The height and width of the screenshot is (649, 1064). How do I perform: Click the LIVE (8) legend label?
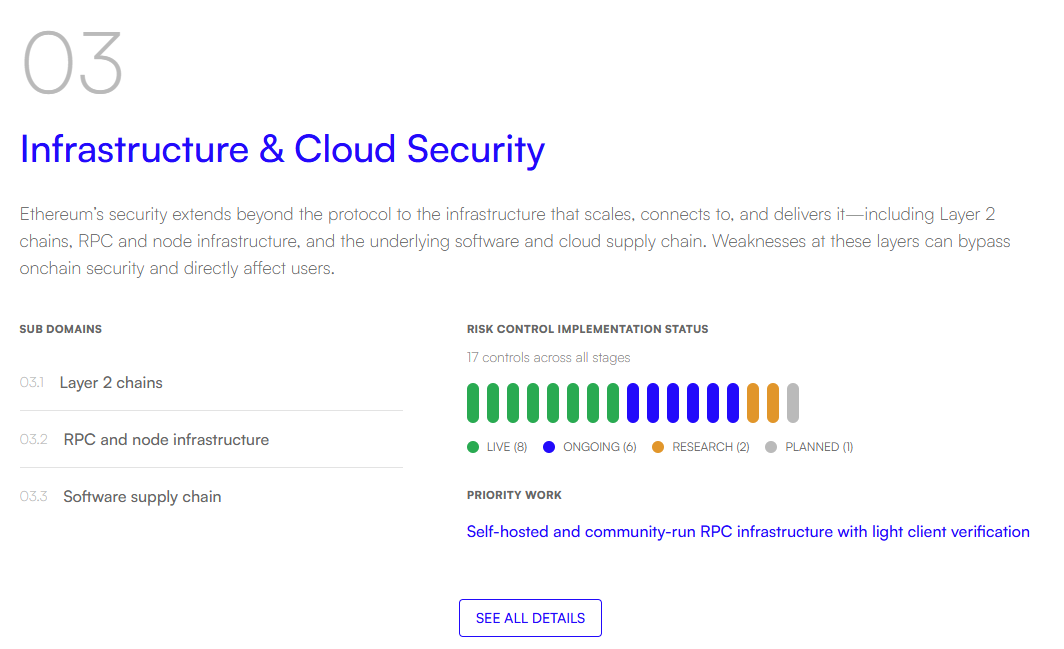[x=506, y=447]
